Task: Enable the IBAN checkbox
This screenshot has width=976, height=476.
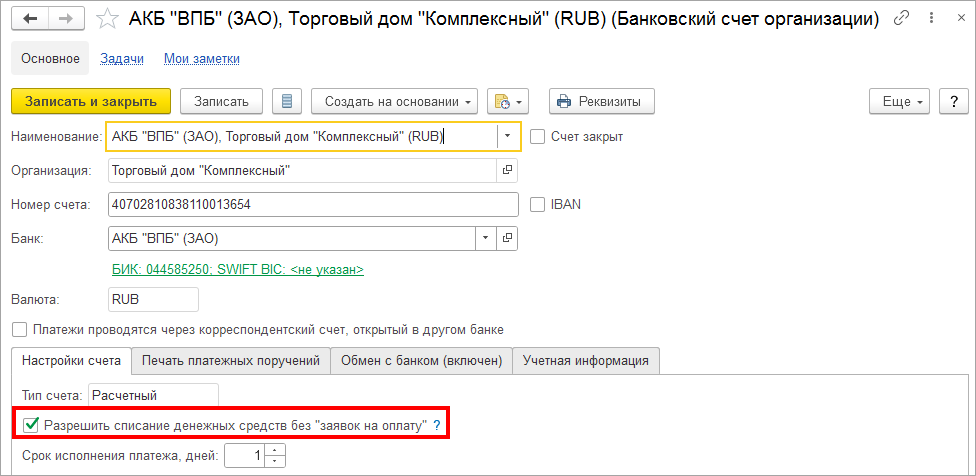Action: (x=537, y=204)
